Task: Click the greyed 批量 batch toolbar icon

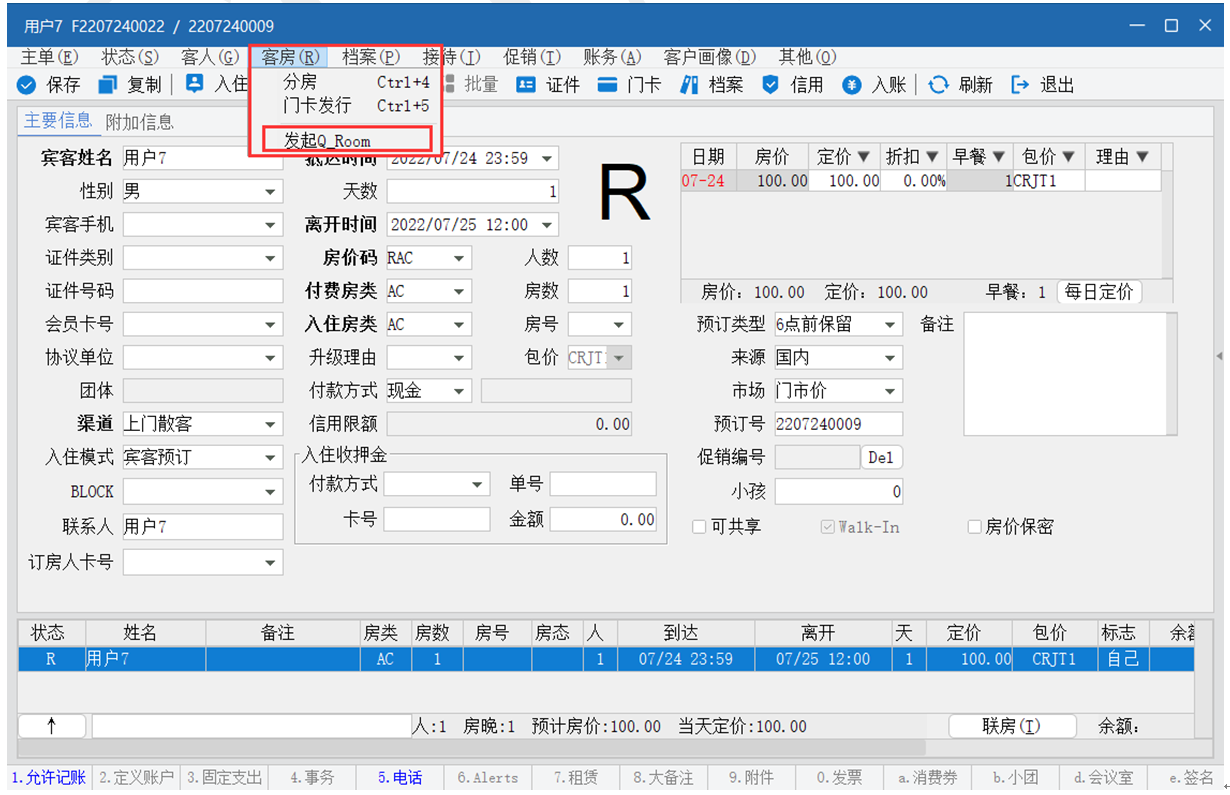Action: click(x=448, y=85)
